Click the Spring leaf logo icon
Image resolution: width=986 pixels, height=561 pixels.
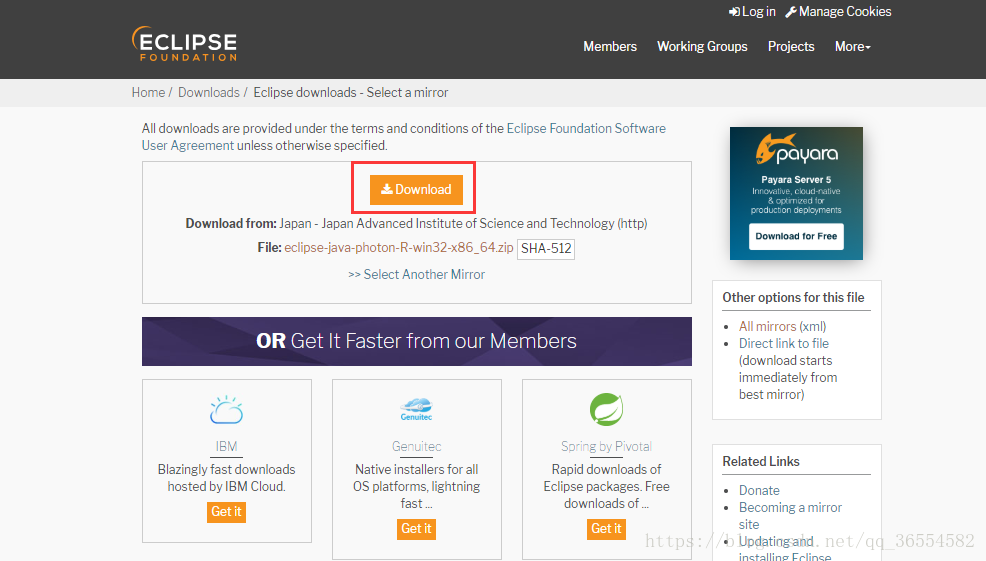click(x=606, y=409)
